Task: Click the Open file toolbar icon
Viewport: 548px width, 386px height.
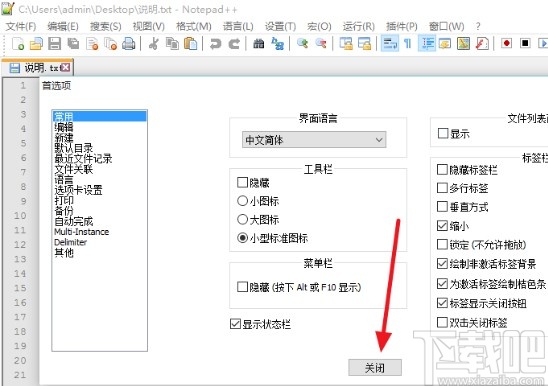Action: click(x=36, y=44)
